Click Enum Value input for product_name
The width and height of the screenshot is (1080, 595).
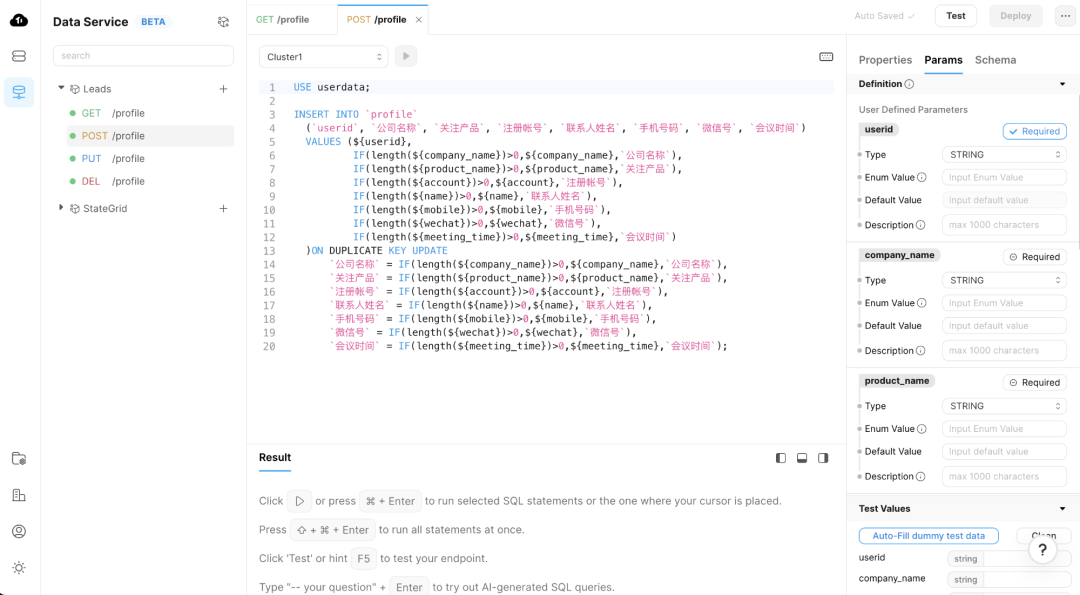point(1004,429)
